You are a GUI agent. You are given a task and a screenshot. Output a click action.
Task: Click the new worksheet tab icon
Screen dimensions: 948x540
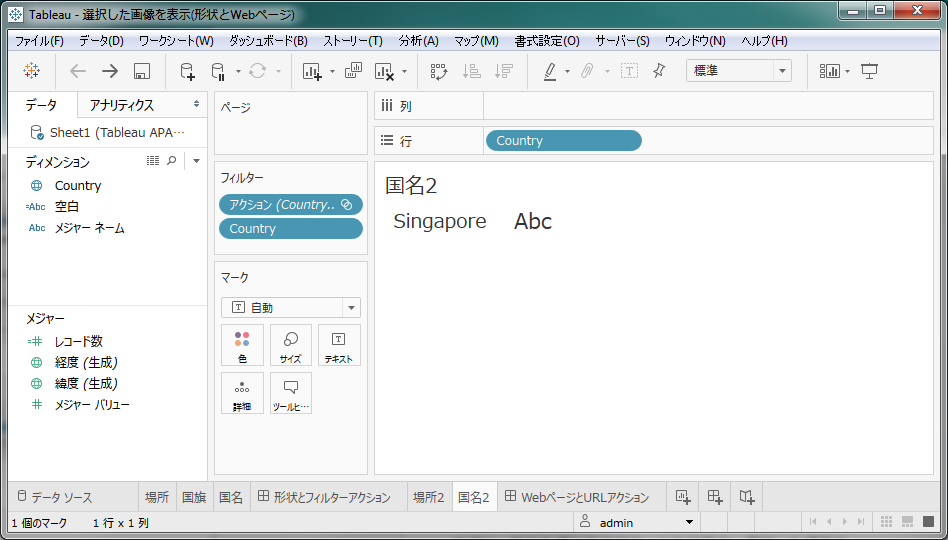(683, 497)
